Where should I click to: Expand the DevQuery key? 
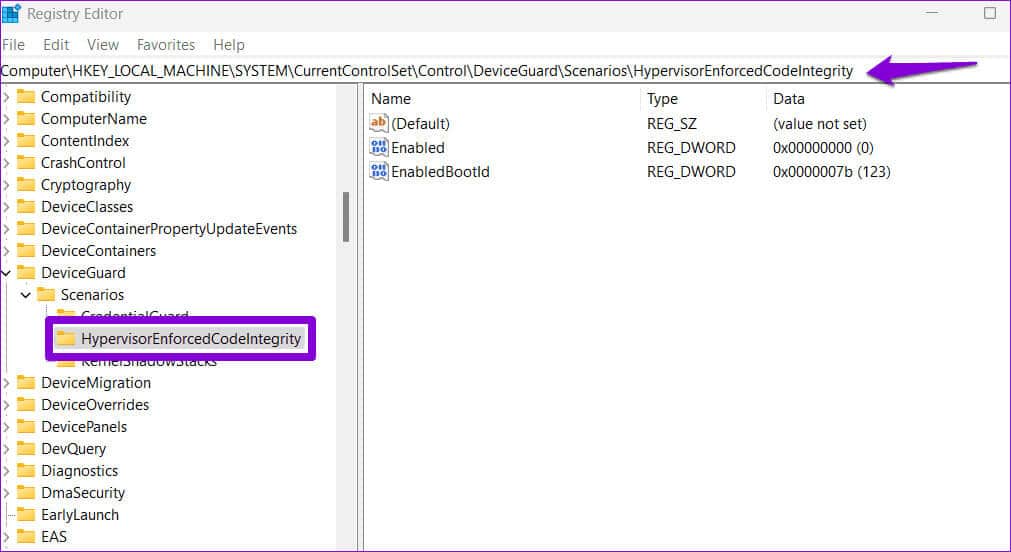point(6,449)
